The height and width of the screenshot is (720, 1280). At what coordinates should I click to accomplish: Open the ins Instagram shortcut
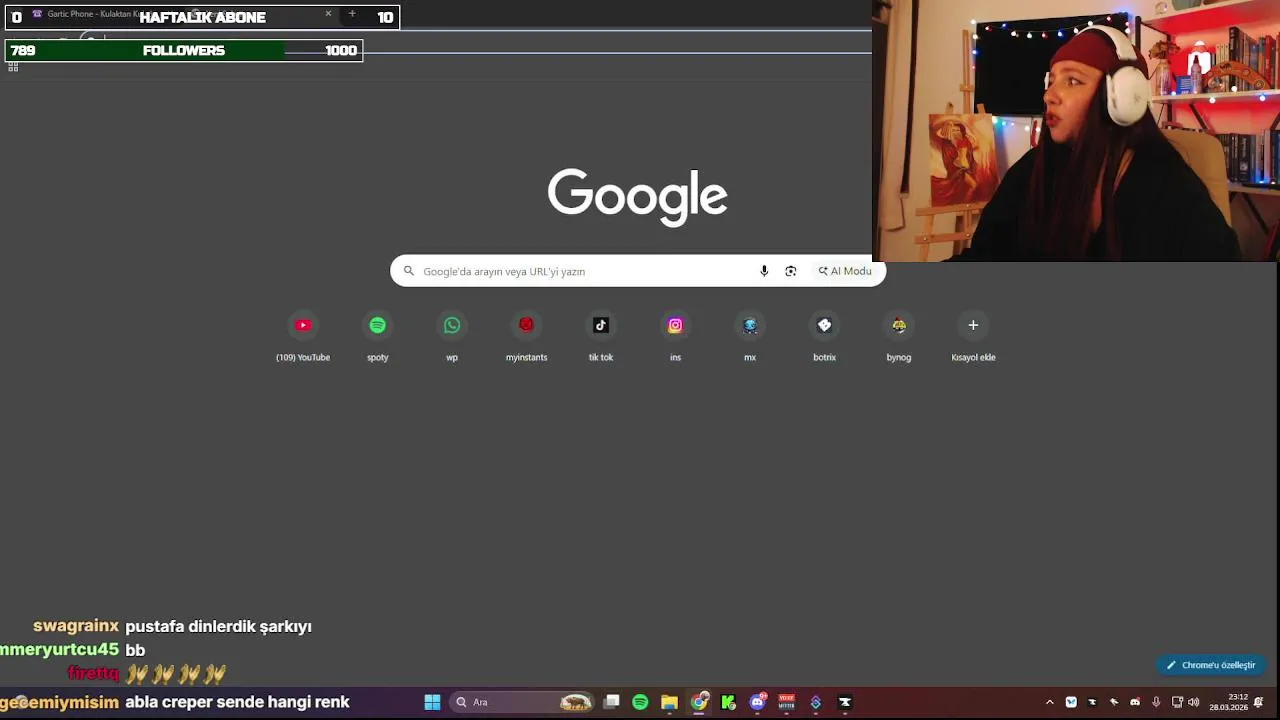[x=675, y=336]
